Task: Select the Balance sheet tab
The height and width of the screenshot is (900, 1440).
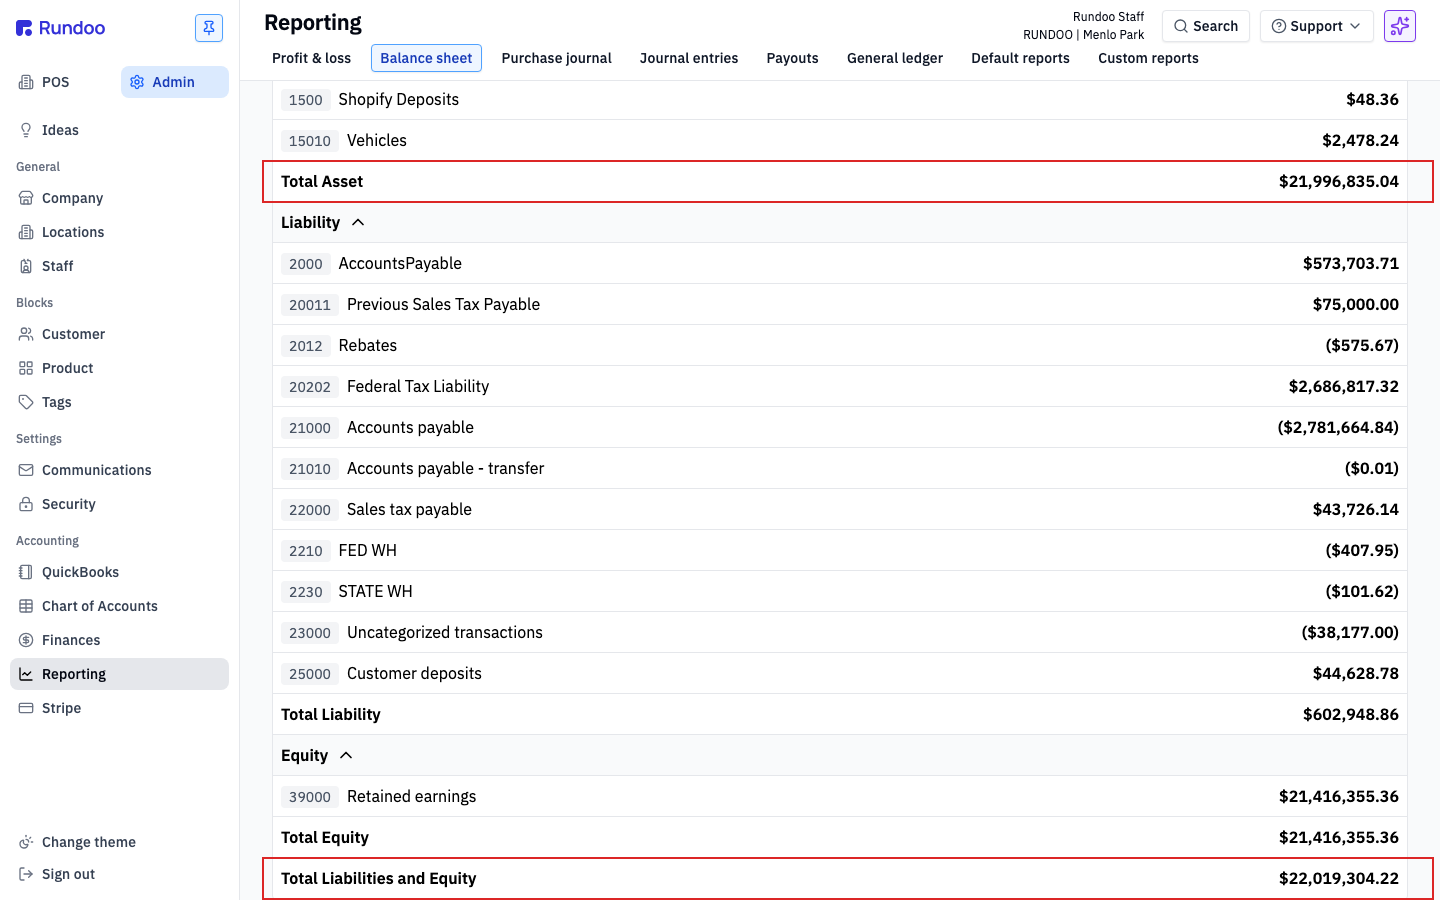Action: pos(426,58)
